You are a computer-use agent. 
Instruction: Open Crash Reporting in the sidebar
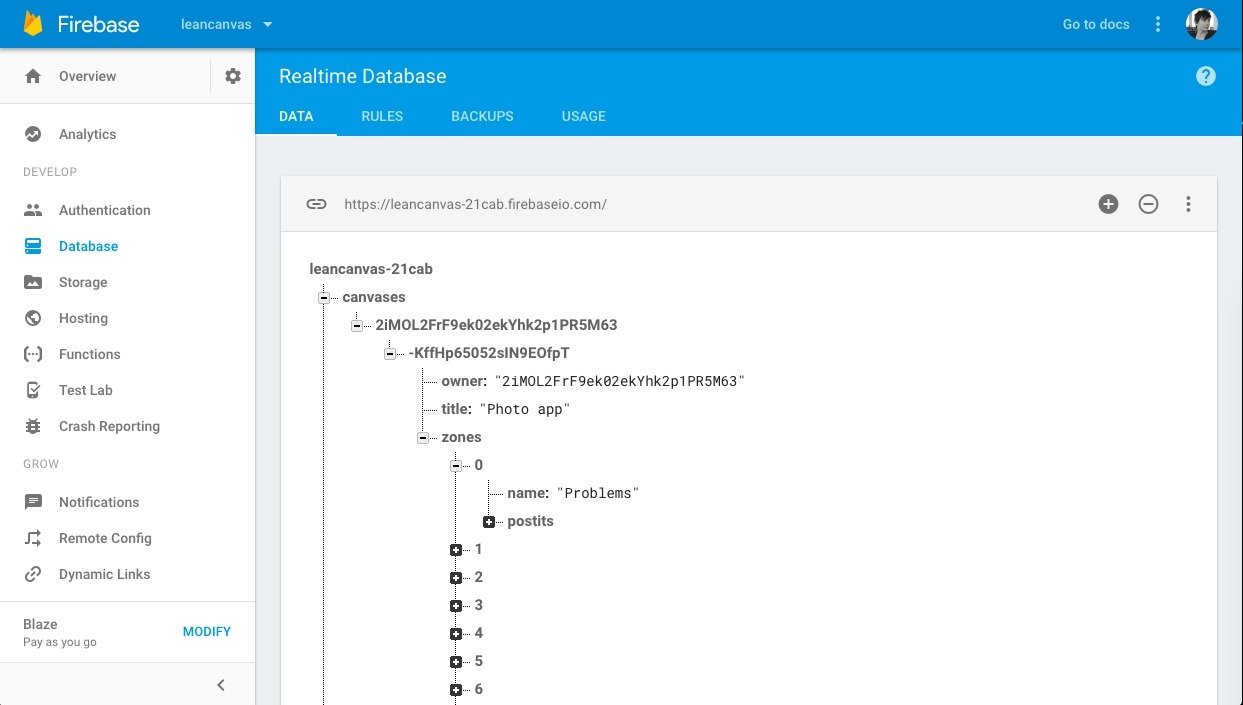(x=109, y=426)
